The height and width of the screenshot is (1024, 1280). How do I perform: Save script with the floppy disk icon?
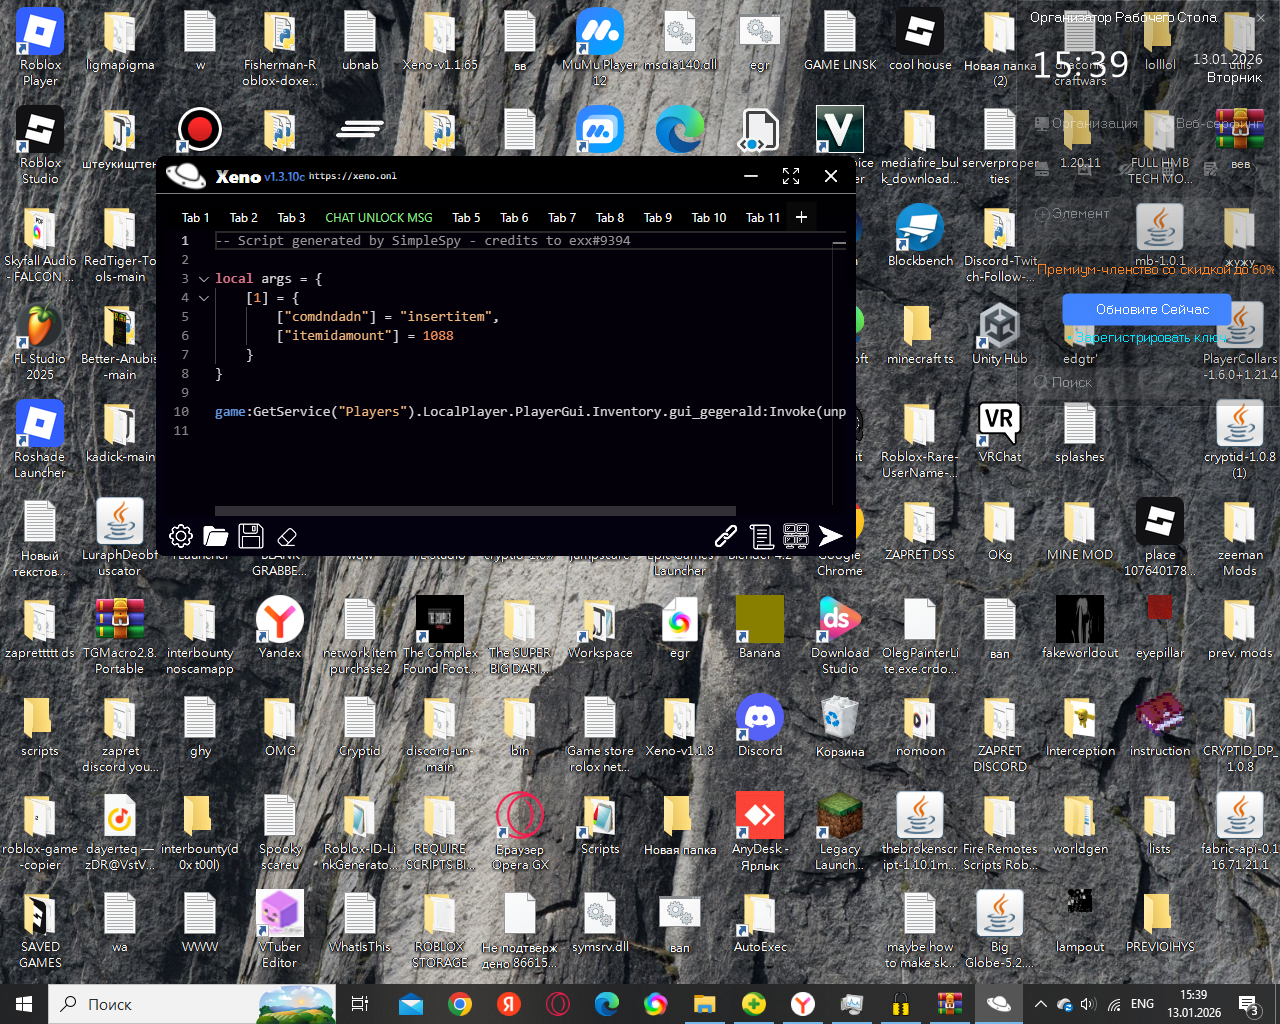pyautogui.click(x=251, y=536)
